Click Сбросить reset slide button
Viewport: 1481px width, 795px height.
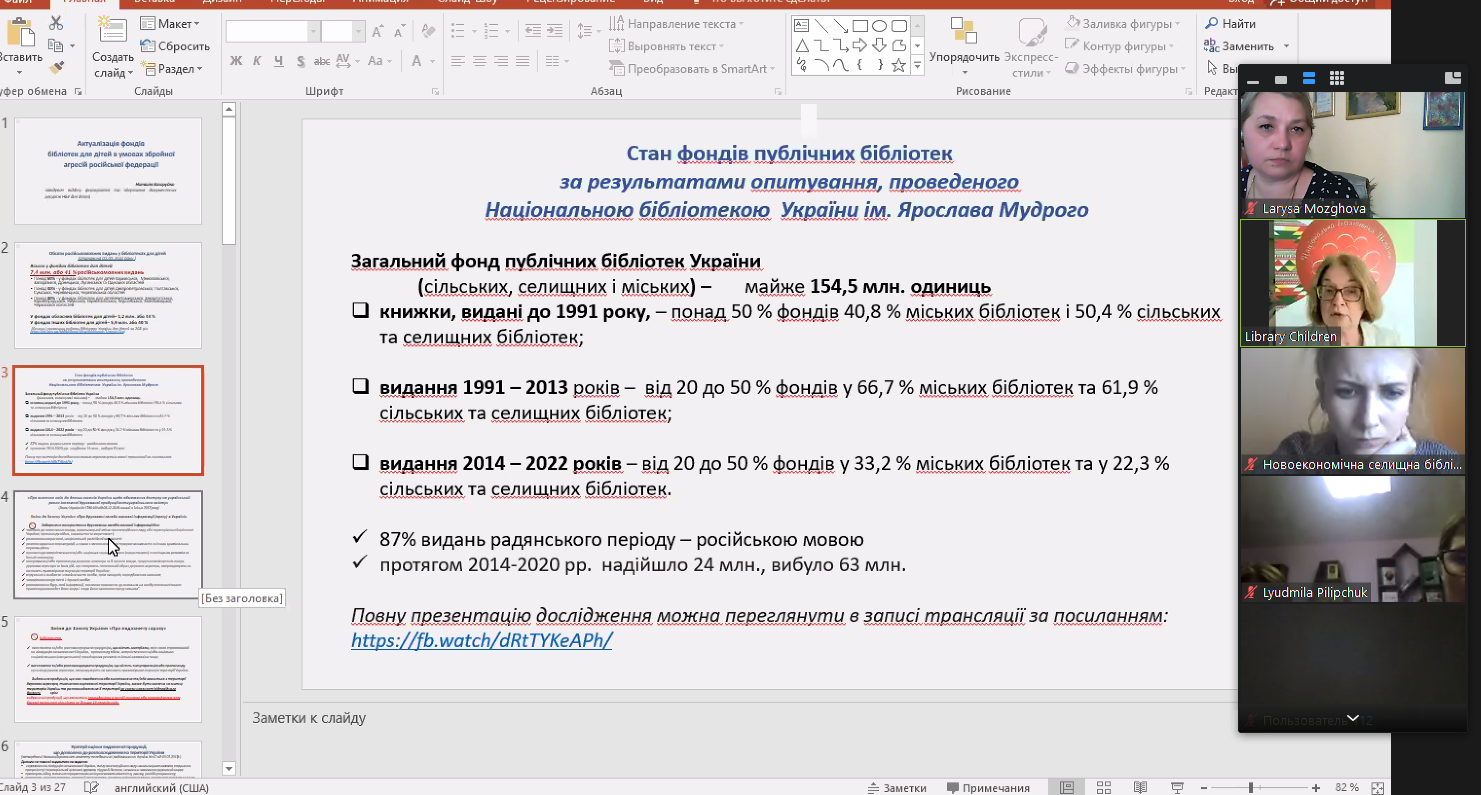click(x=174, y=46)
